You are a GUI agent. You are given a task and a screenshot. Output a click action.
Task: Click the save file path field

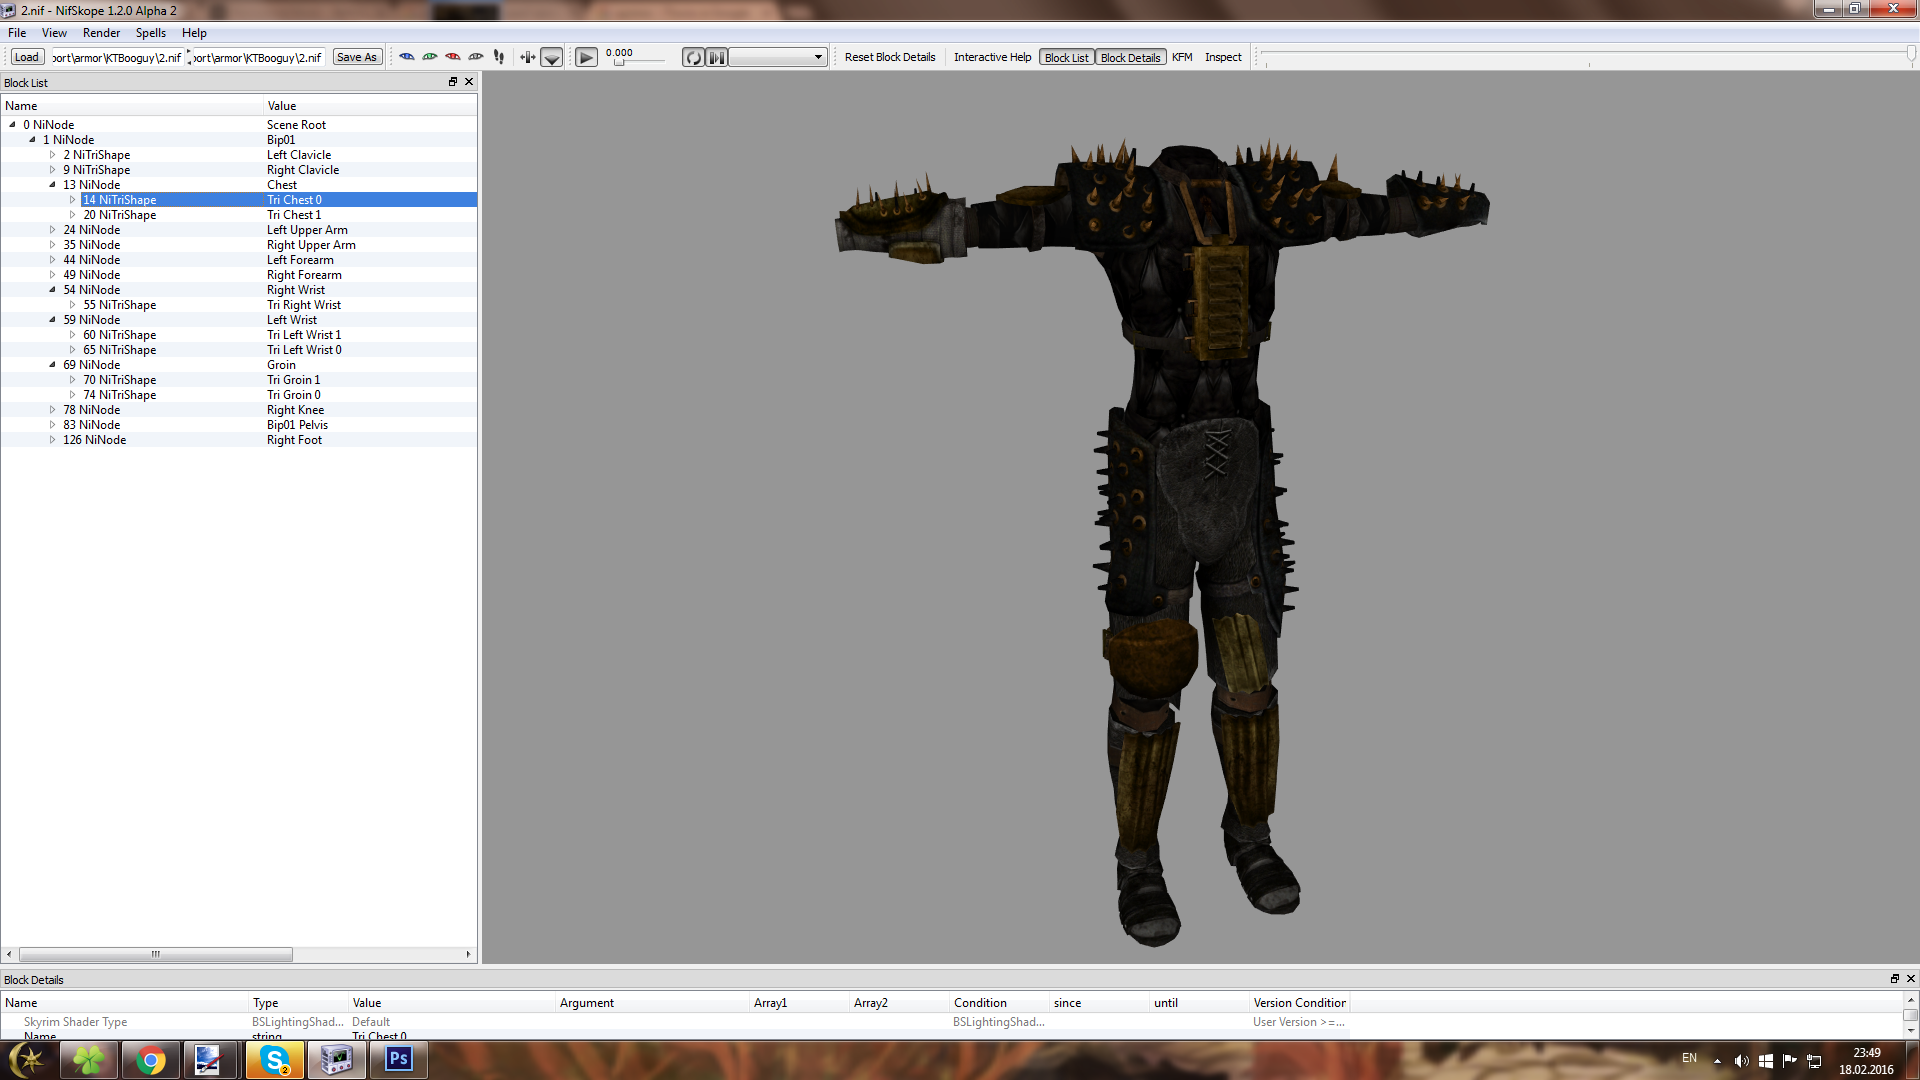(258, 57)
